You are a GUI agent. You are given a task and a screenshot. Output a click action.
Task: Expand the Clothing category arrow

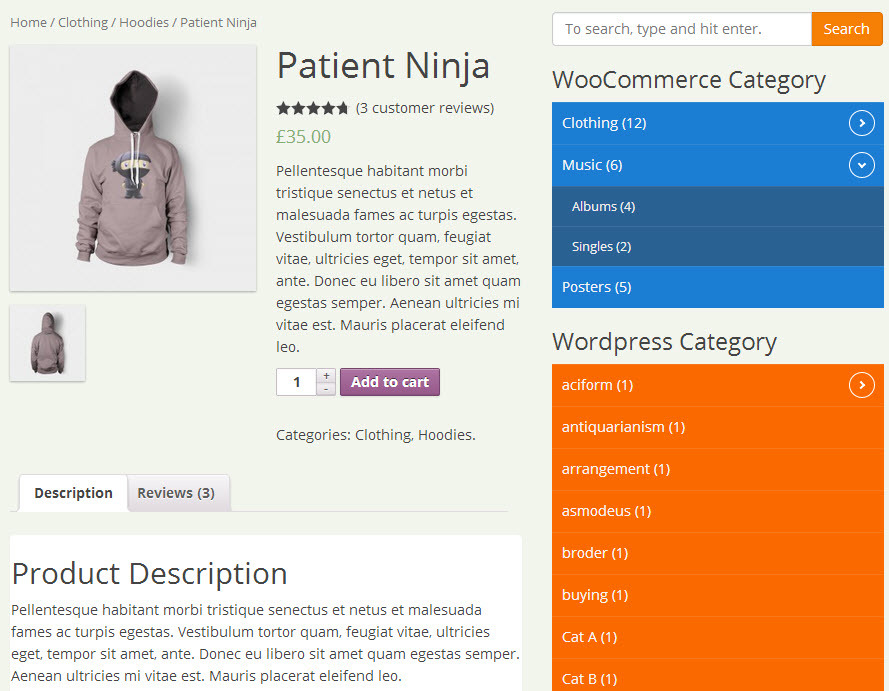861,123
